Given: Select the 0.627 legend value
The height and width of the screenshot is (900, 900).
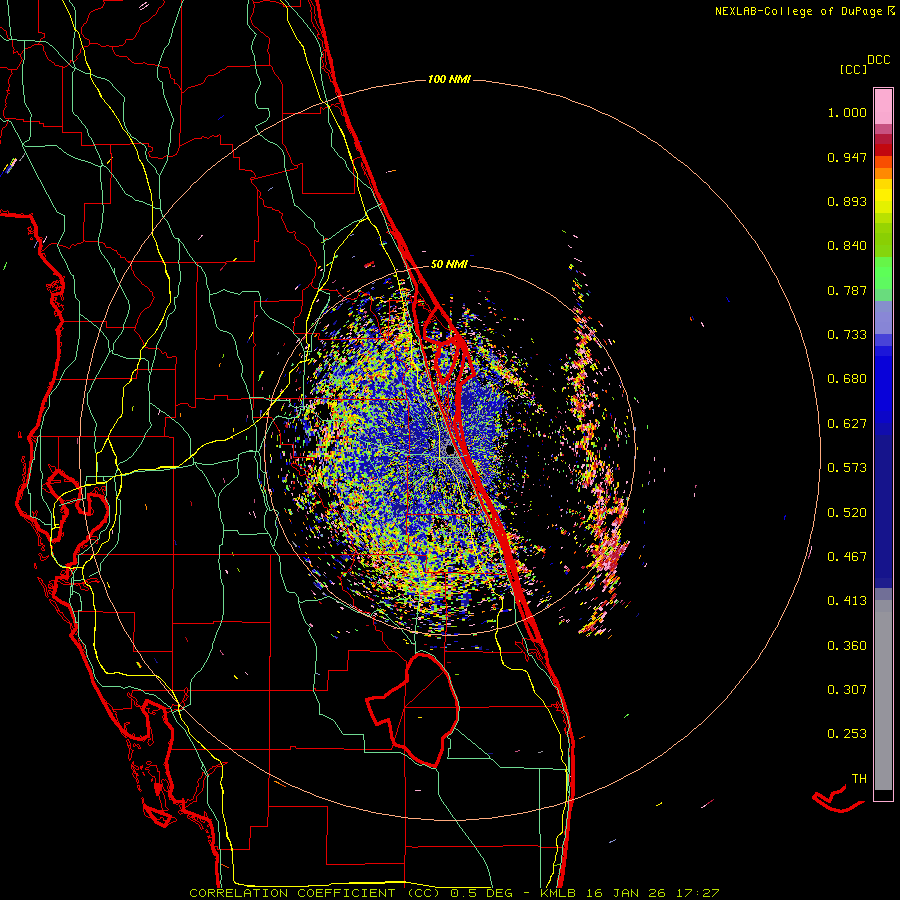Looking at the screenshot, I should click(847, 424).
